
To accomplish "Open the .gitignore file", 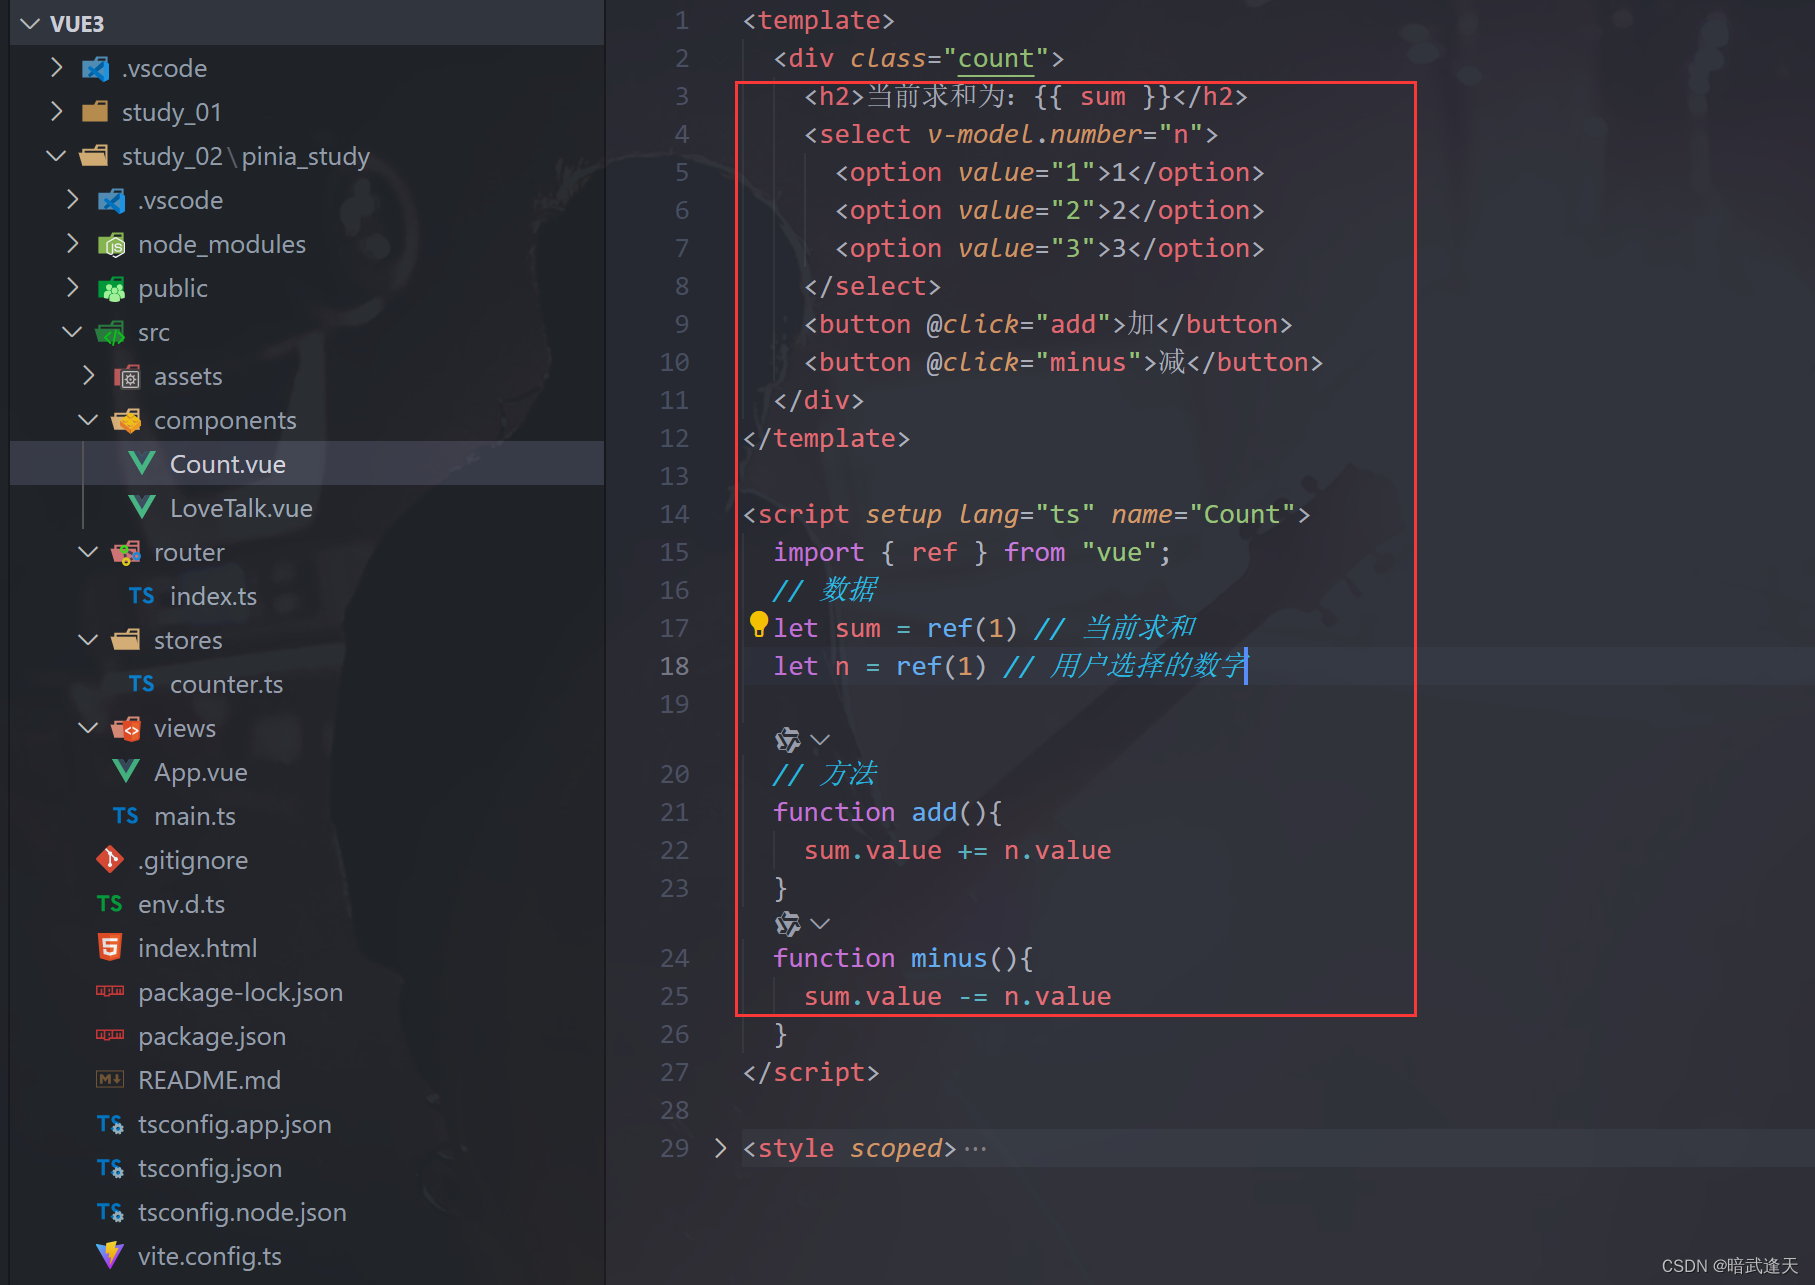I will click(306, 859).
